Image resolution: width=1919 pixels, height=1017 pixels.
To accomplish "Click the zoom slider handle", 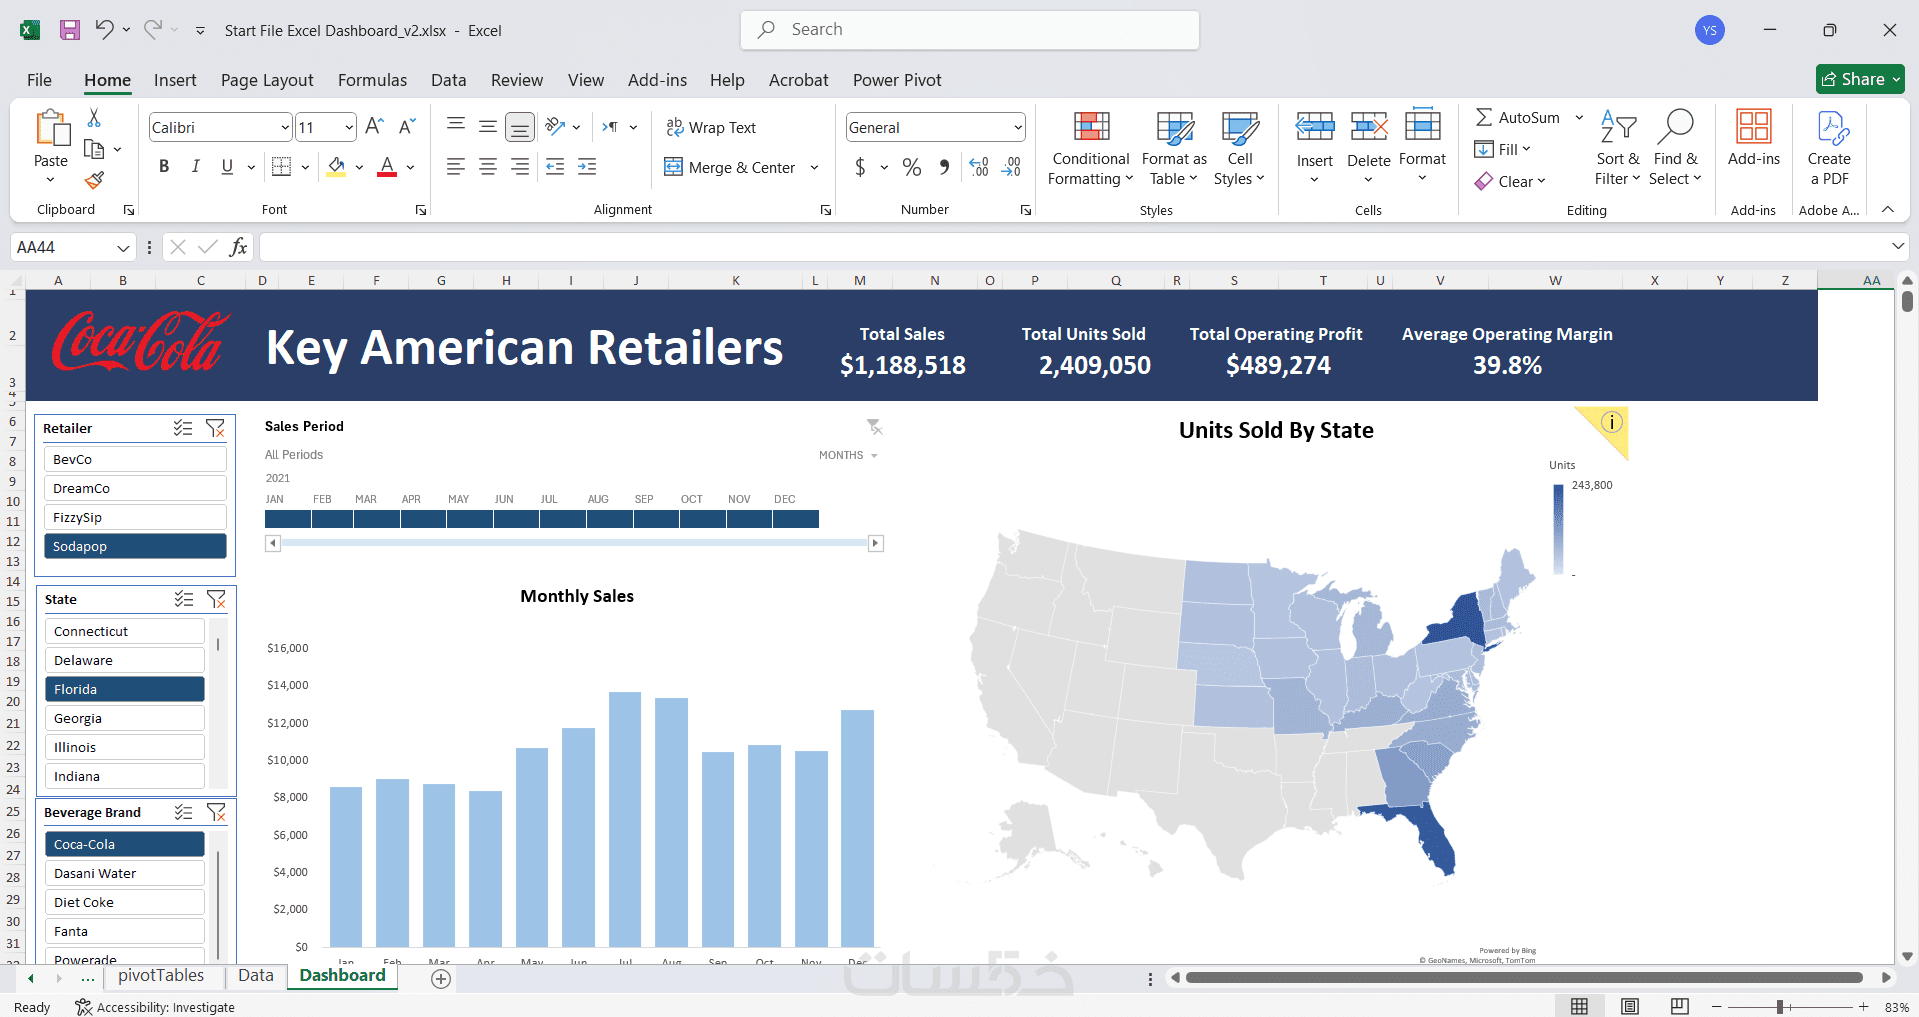I will coord(1780,1007).
